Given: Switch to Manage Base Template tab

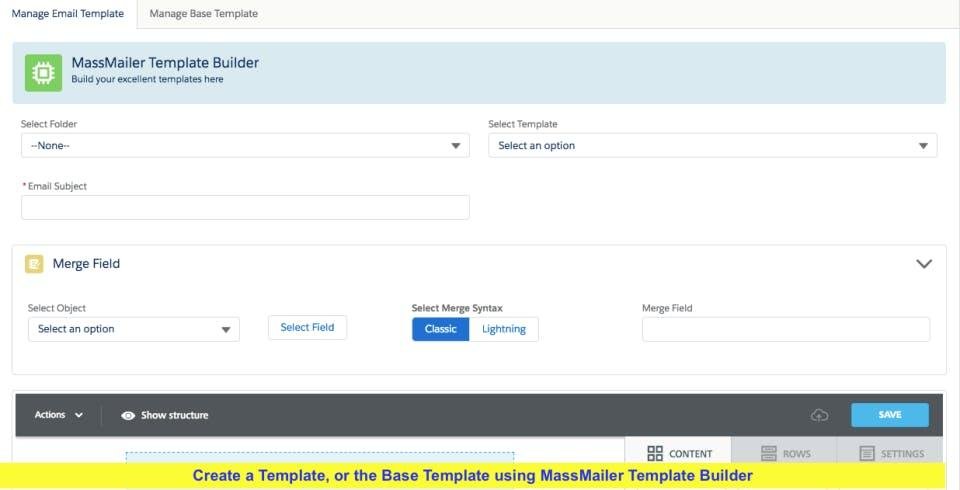Looking at the screenshot, I should (x=204, y=14).
